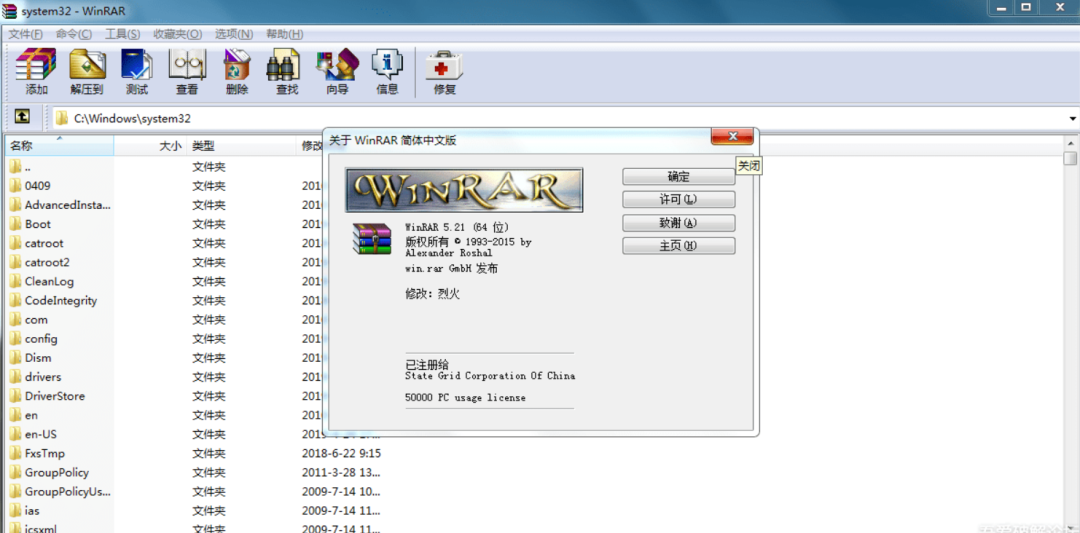Click '50000 PC usage license' text
Screen dimensions: 1080x533
pos(466,398)
